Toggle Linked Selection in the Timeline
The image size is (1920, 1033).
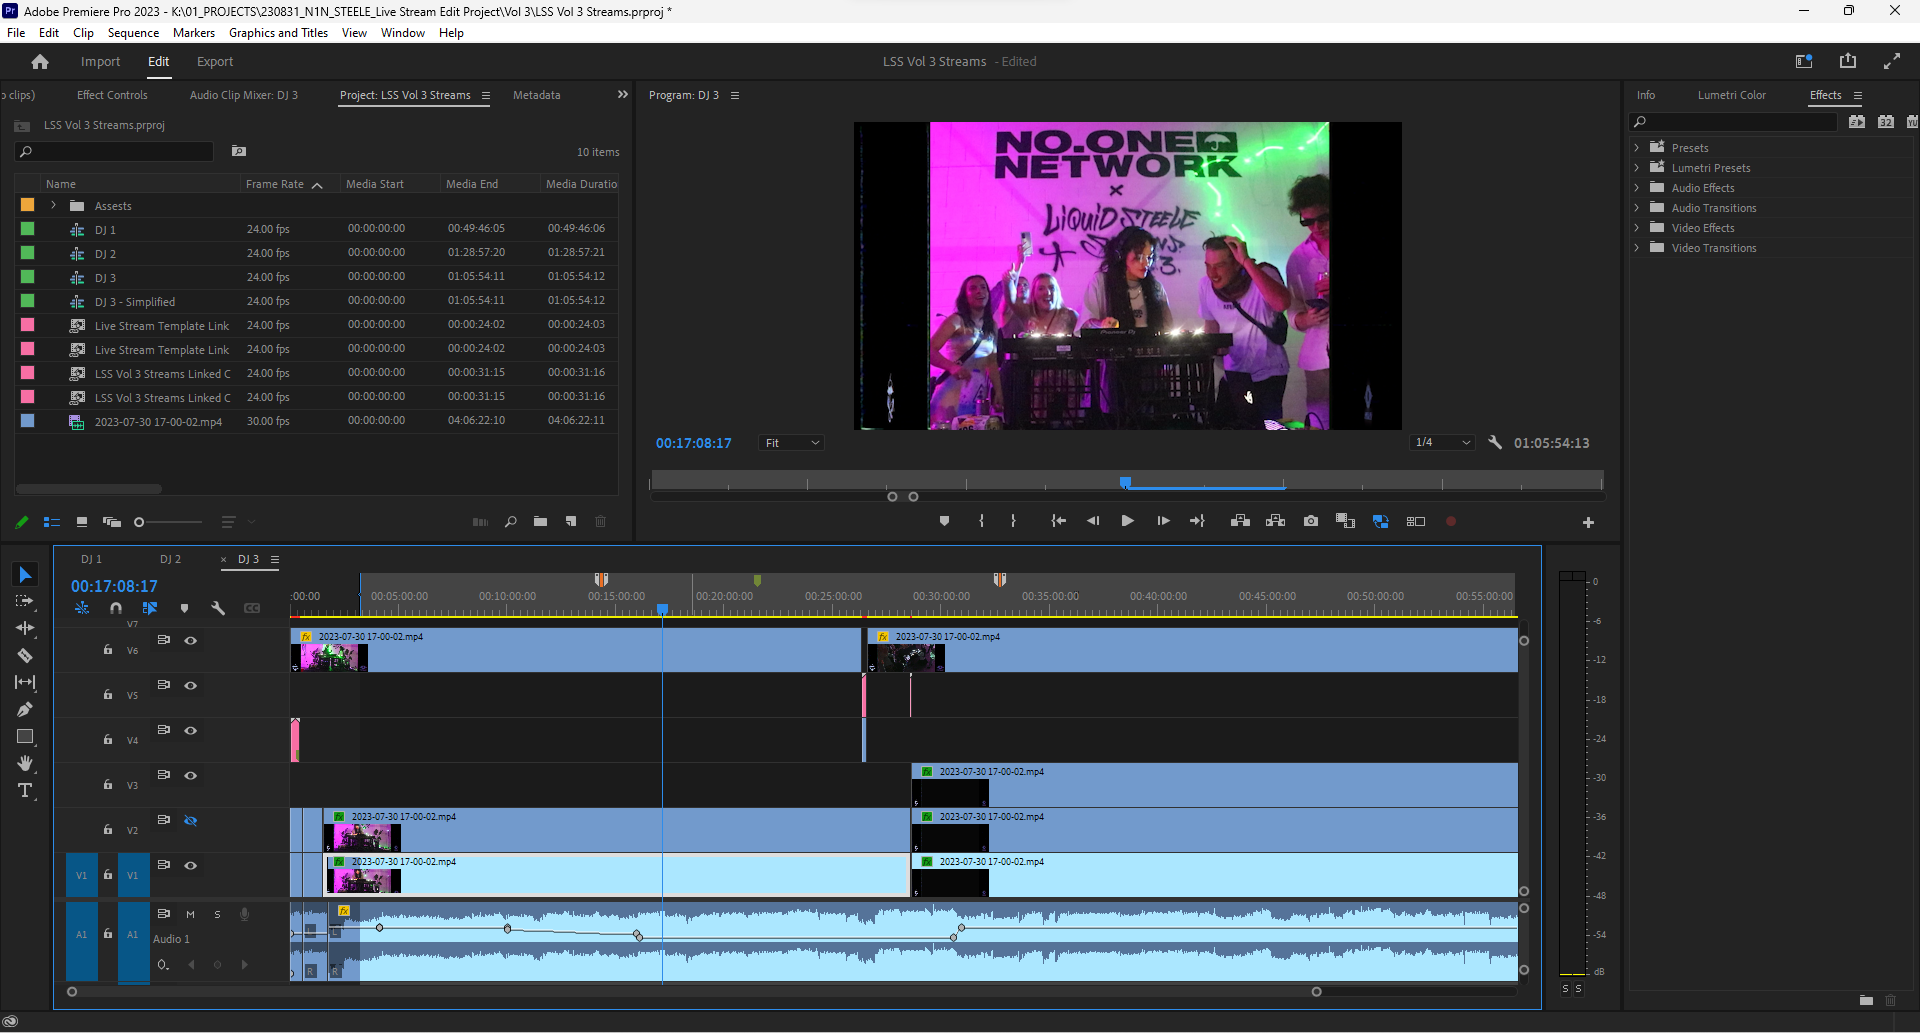pyautogui.click(x=150, y=608)
